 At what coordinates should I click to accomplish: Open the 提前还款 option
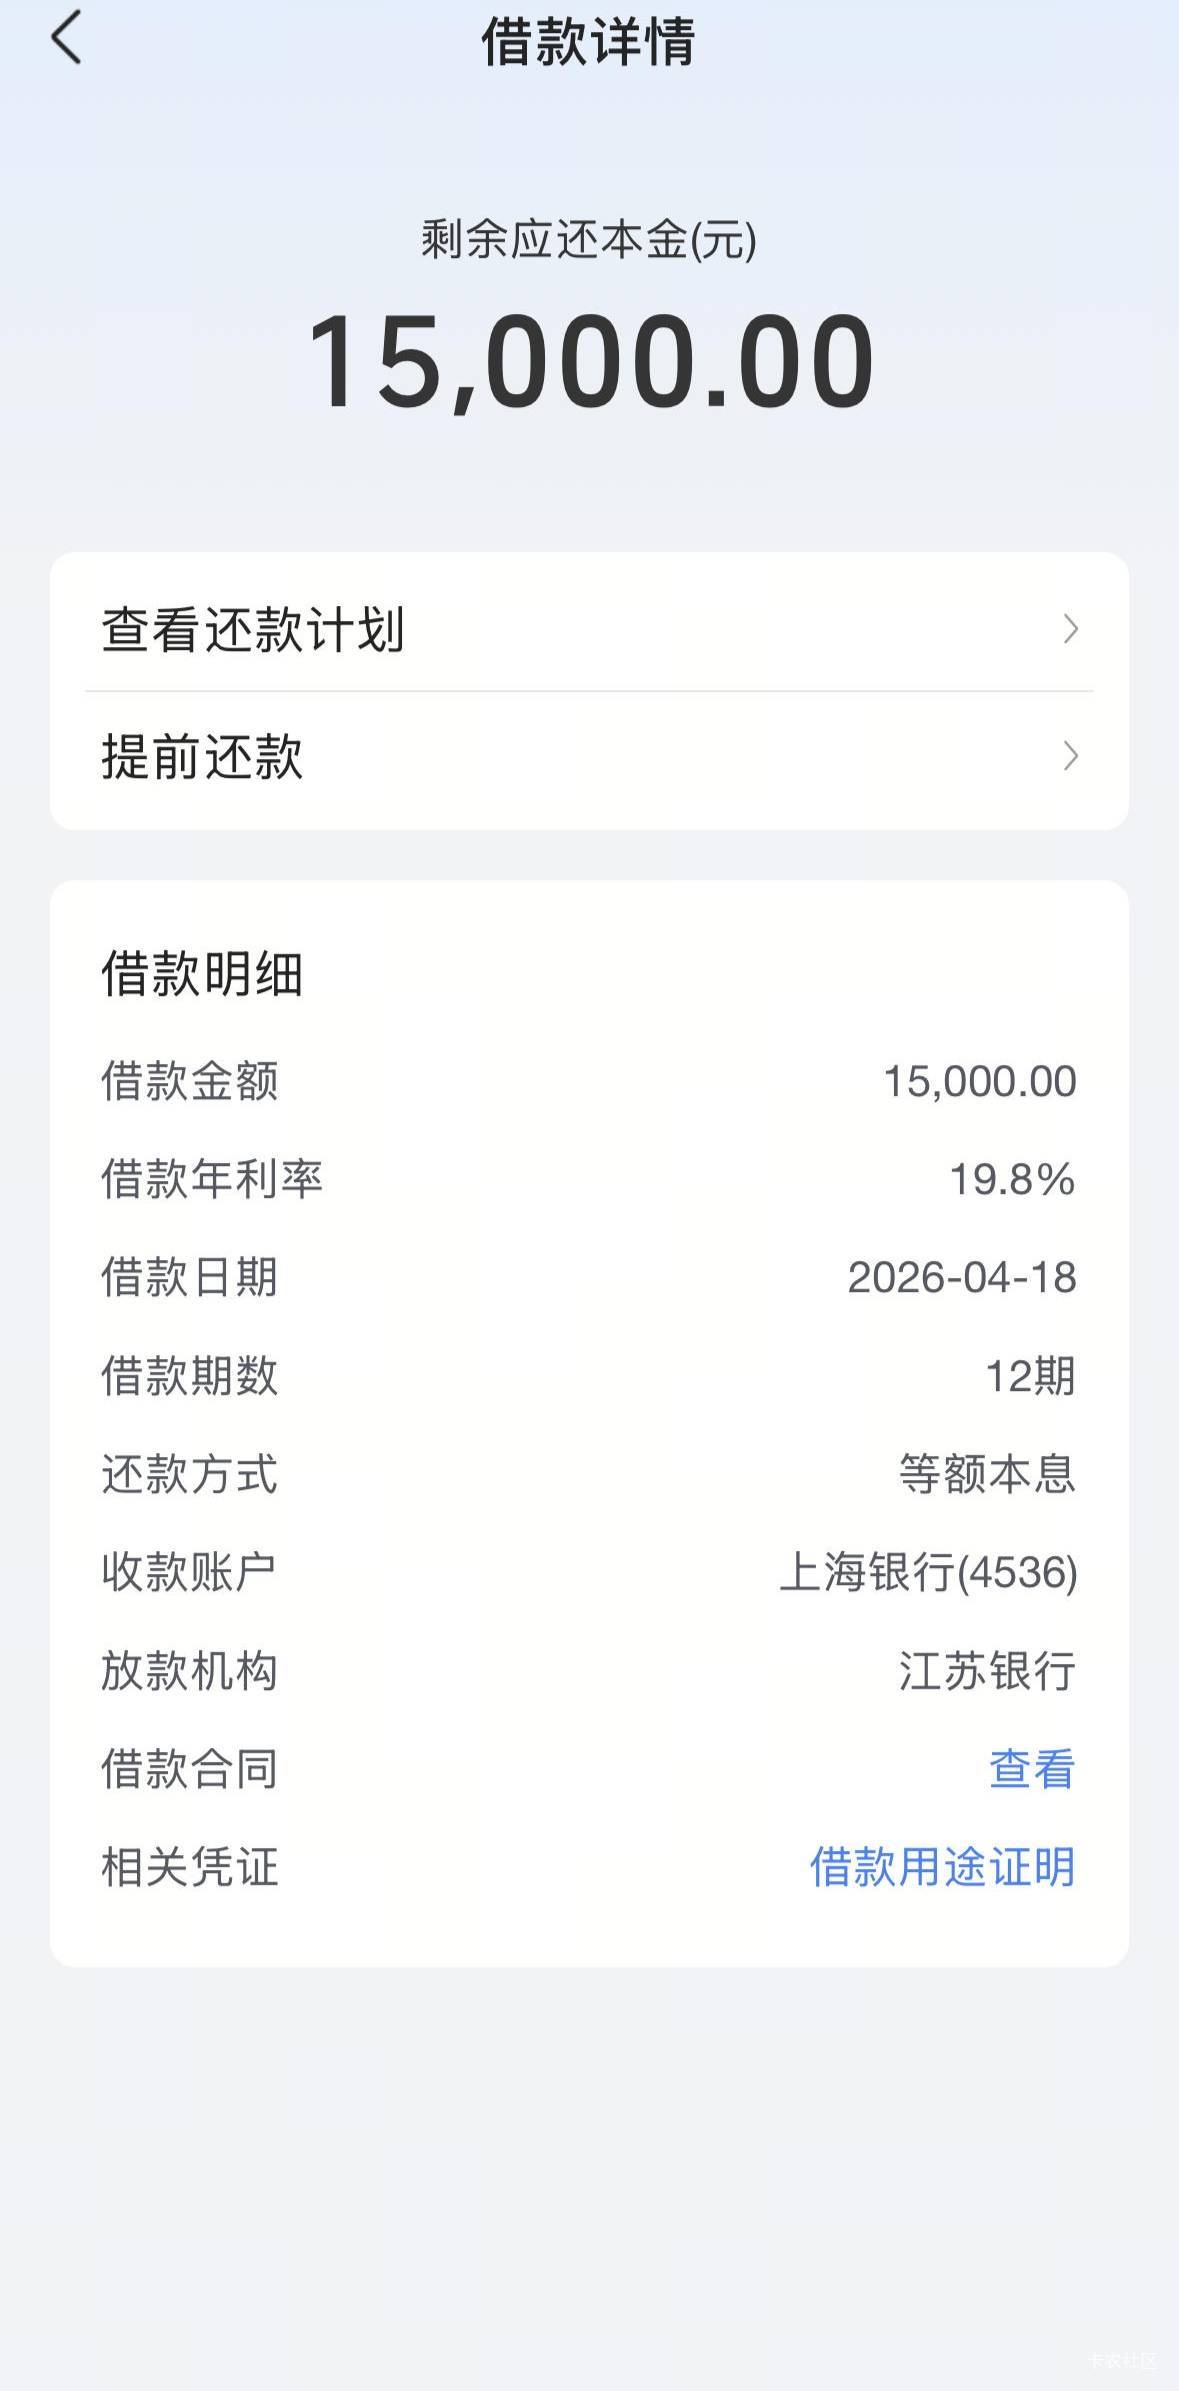tap(203, 756)
